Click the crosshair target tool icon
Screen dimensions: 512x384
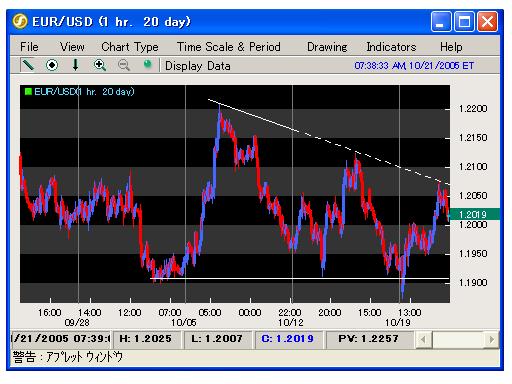[x=52, y=65]
